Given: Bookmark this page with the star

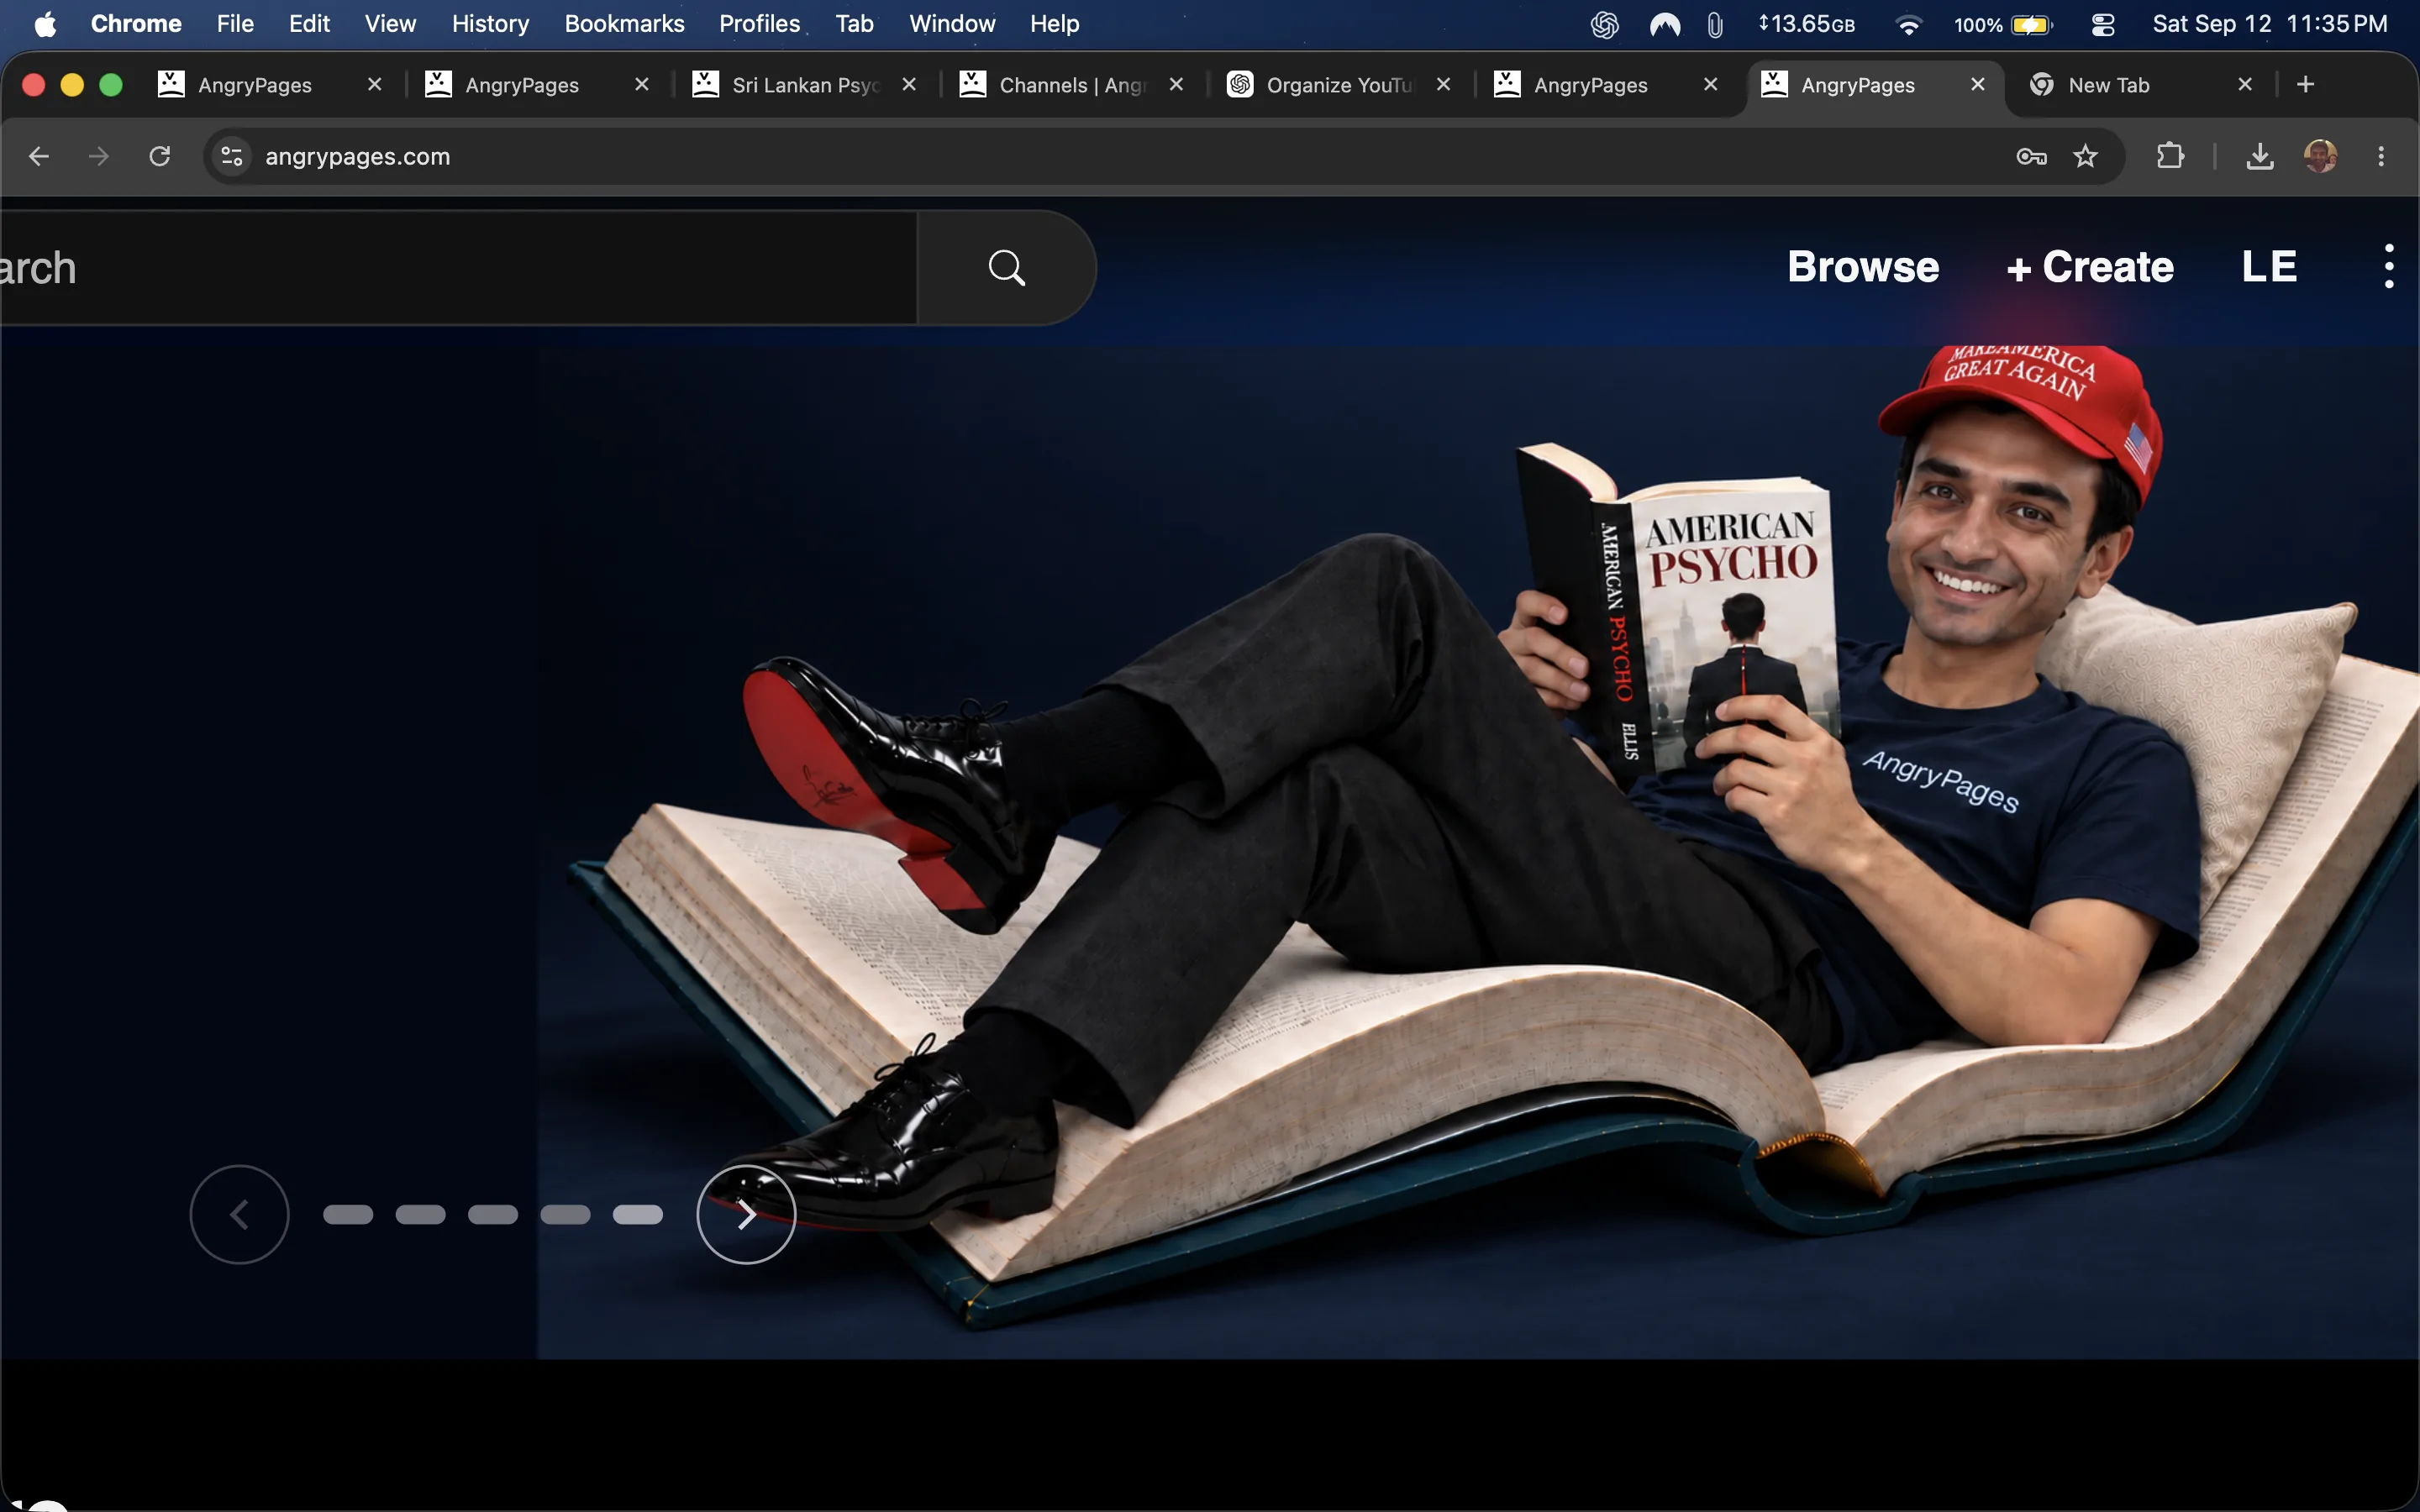Looking at the screenshot, I should (x=2085, y=156).
